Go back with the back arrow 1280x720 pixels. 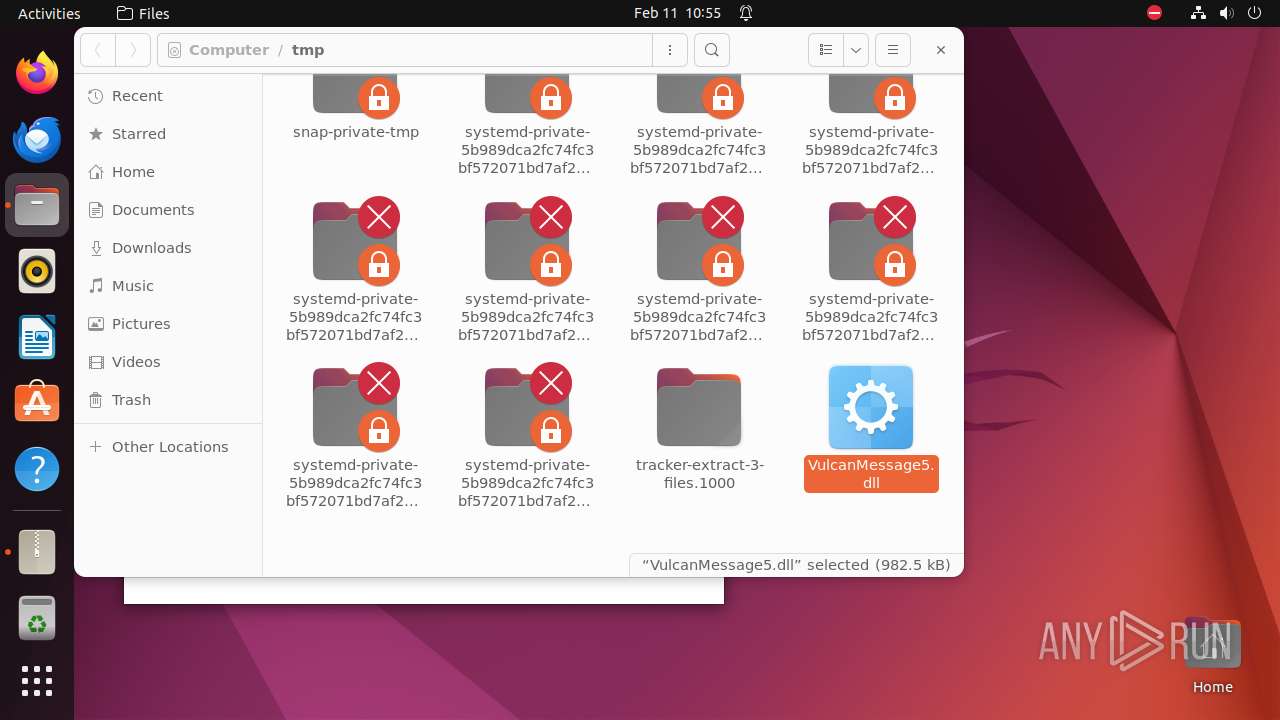pos(98,50)
